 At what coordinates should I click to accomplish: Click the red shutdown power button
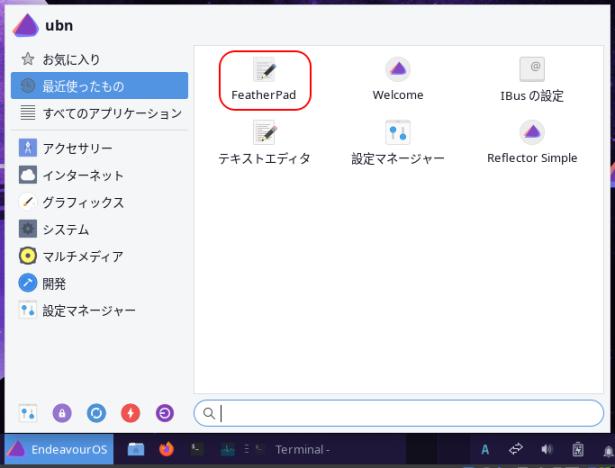[x=131, y=413]
